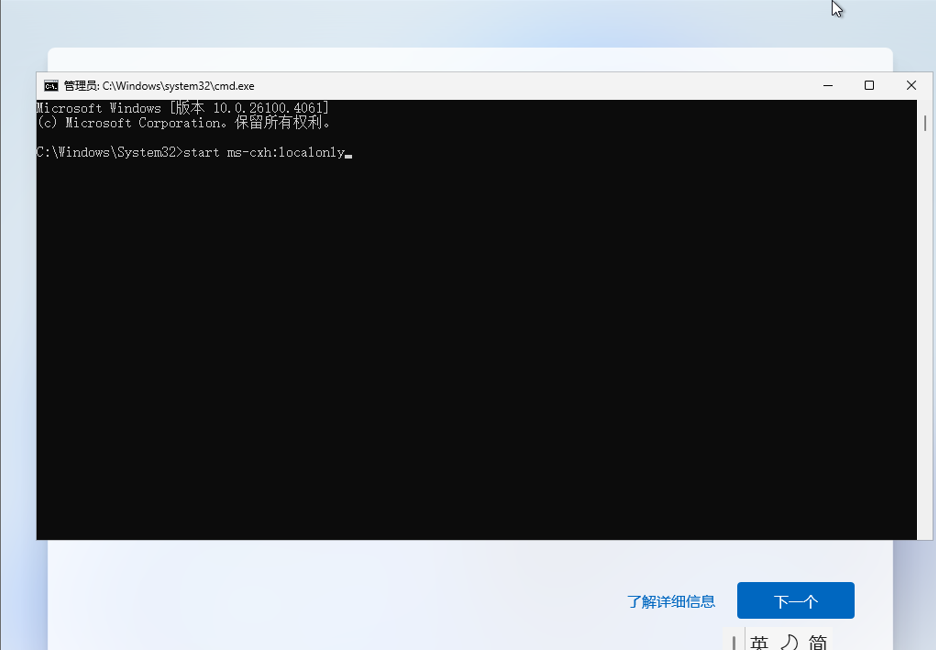This screenshot has height=650, width=936.
Task: Maximize the cmd.exe window
Action: click(869, 86)
